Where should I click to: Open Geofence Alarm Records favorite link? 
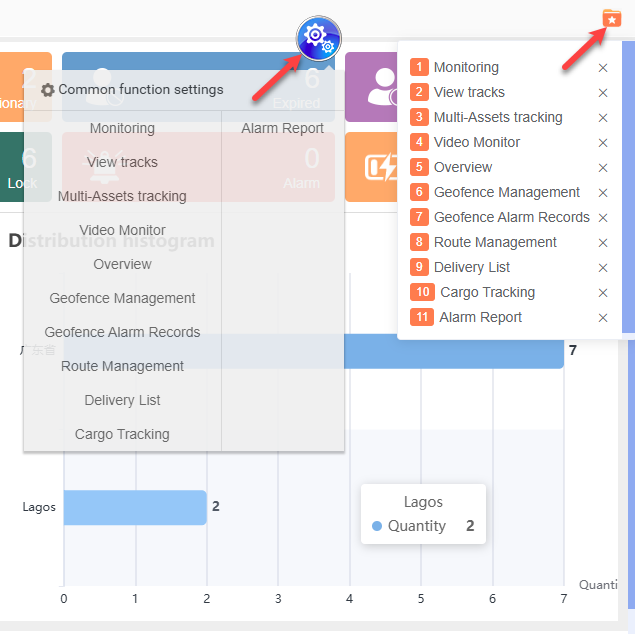511,217
